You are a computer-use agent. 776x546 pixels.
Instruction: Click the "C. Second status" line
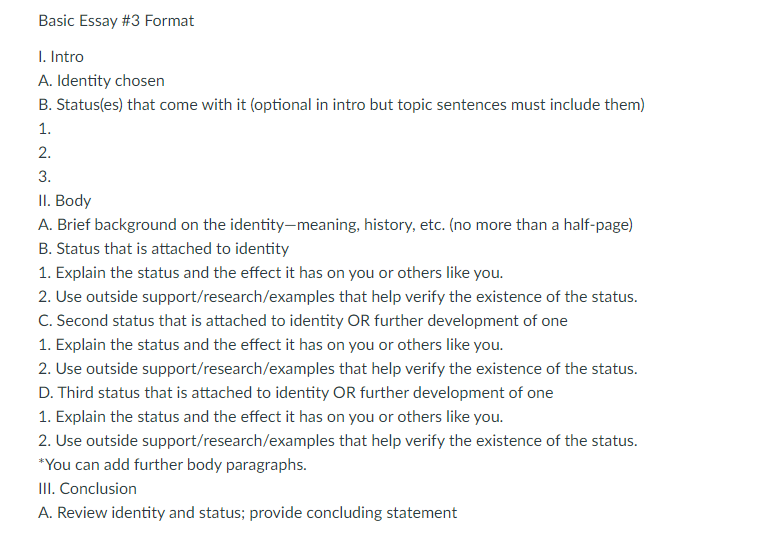coord(302,321)
